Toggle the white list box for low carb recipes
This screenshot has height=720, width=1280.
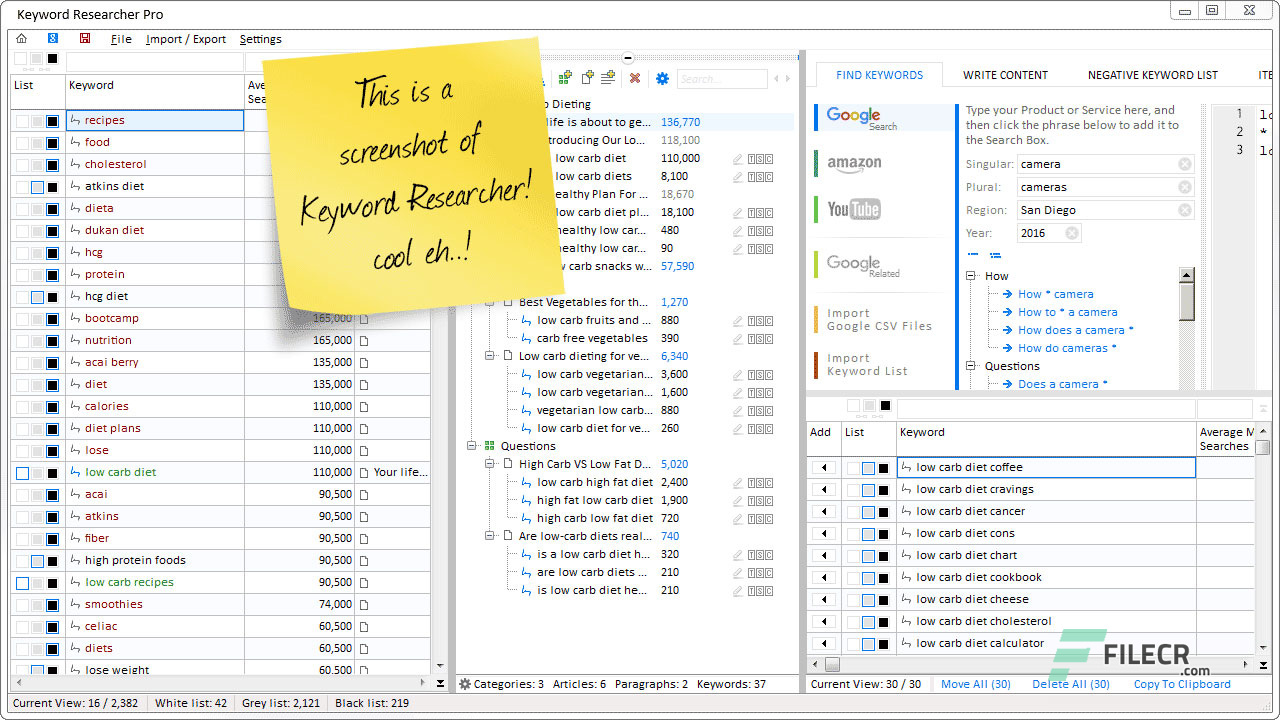tap(22, 582)
